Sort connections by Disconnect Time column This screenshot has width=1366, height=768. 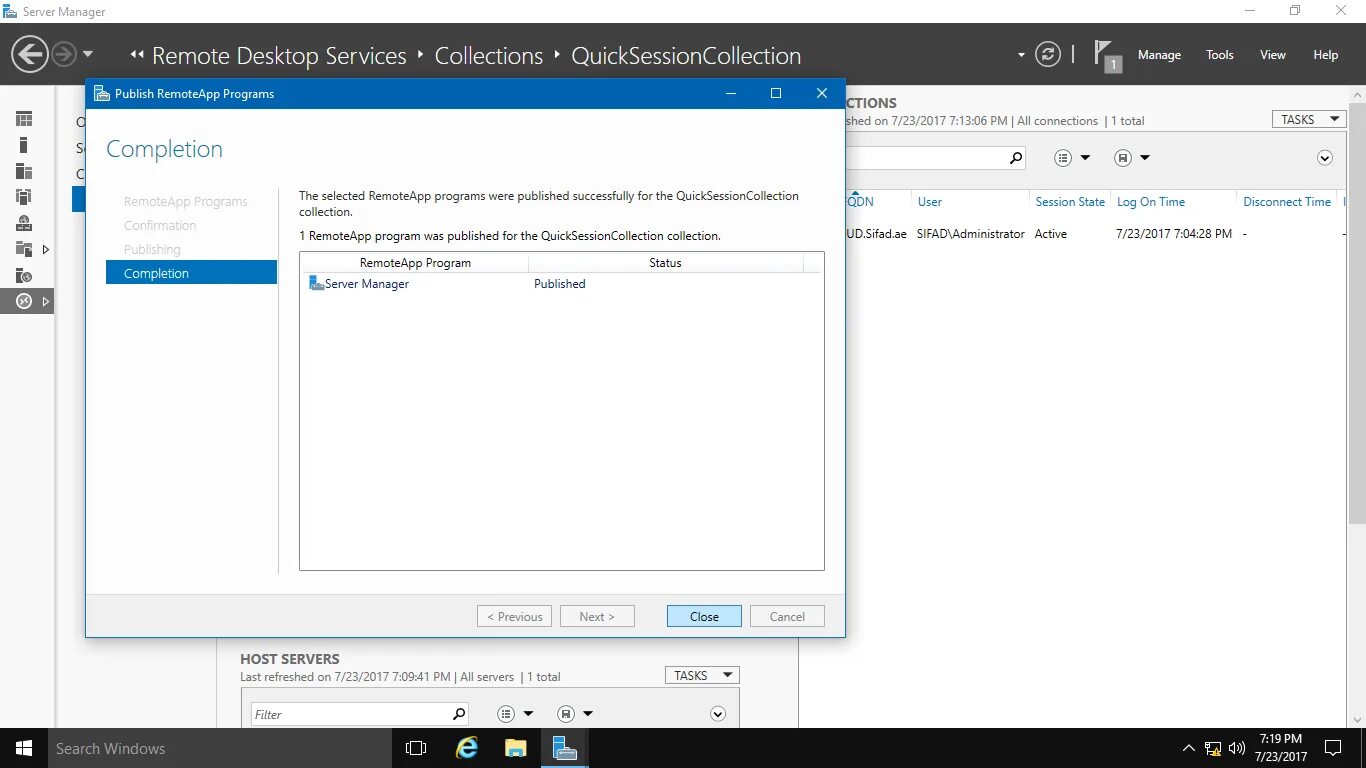pos(1287,202)
